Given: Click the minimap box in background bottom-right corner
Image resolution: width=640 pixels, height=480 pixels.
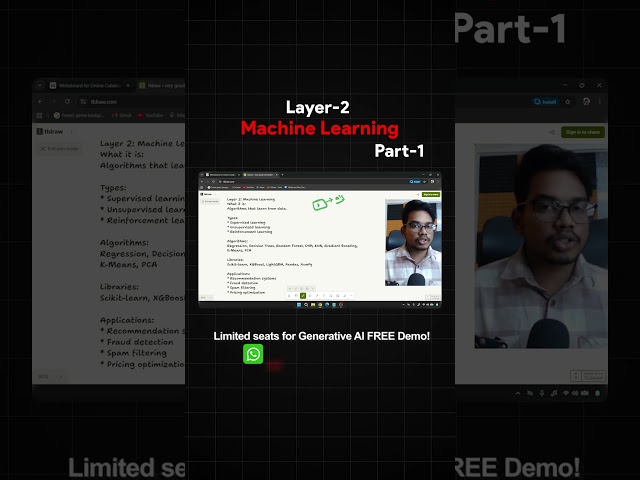Looking at the screenshot, I should pyautogui.click(x=587, y=376).
